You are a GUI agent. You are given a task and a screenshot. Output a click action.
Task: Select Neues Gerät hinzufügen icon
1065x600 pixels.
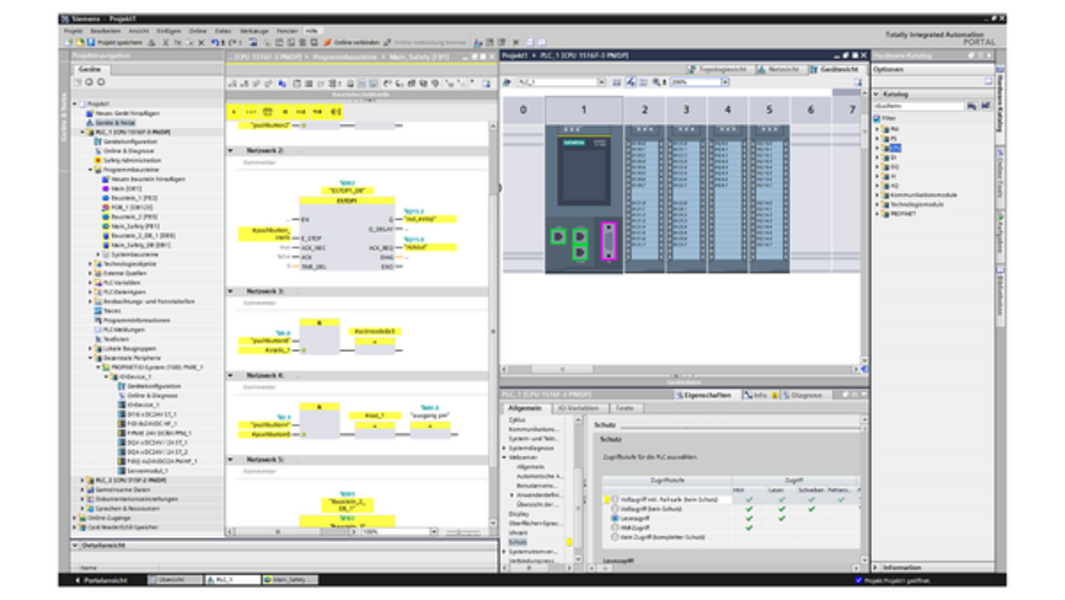90,113
